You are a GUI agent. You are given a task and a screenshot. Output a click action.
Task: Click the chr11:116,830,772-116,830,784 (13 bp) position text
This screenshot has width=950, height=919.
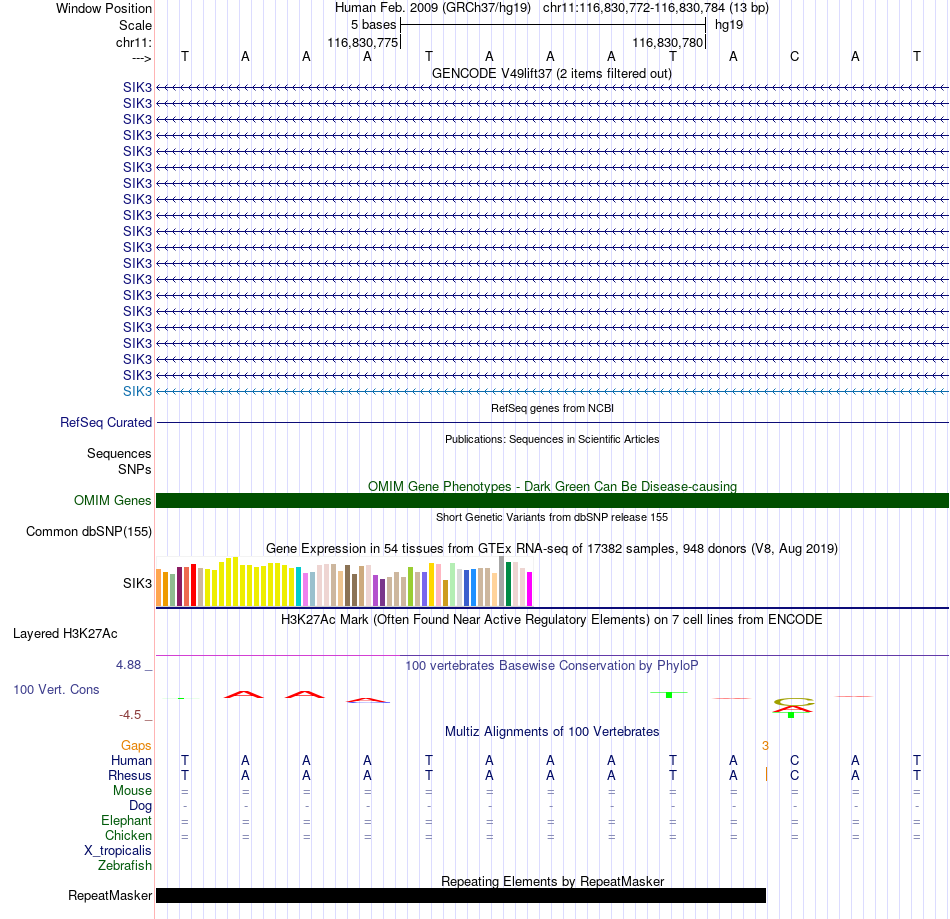click(656, 8)
